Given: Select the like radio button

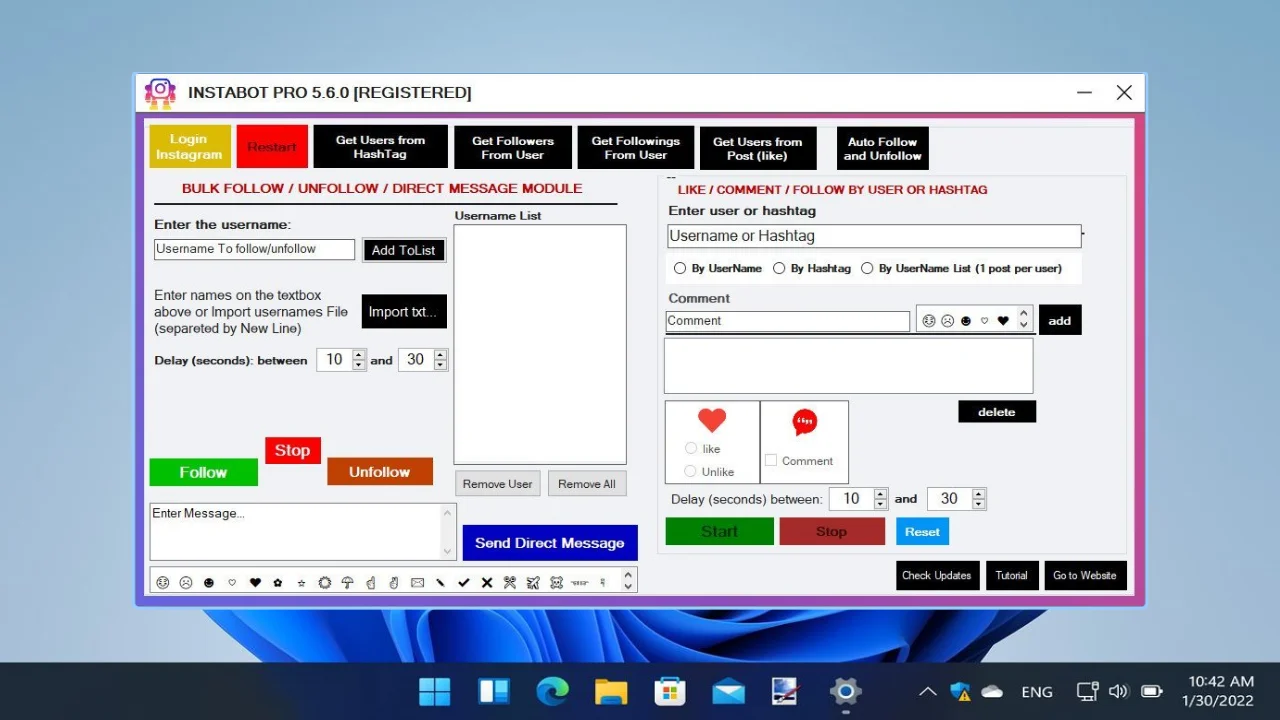Looking at the screenshot, I should (691, 449).
